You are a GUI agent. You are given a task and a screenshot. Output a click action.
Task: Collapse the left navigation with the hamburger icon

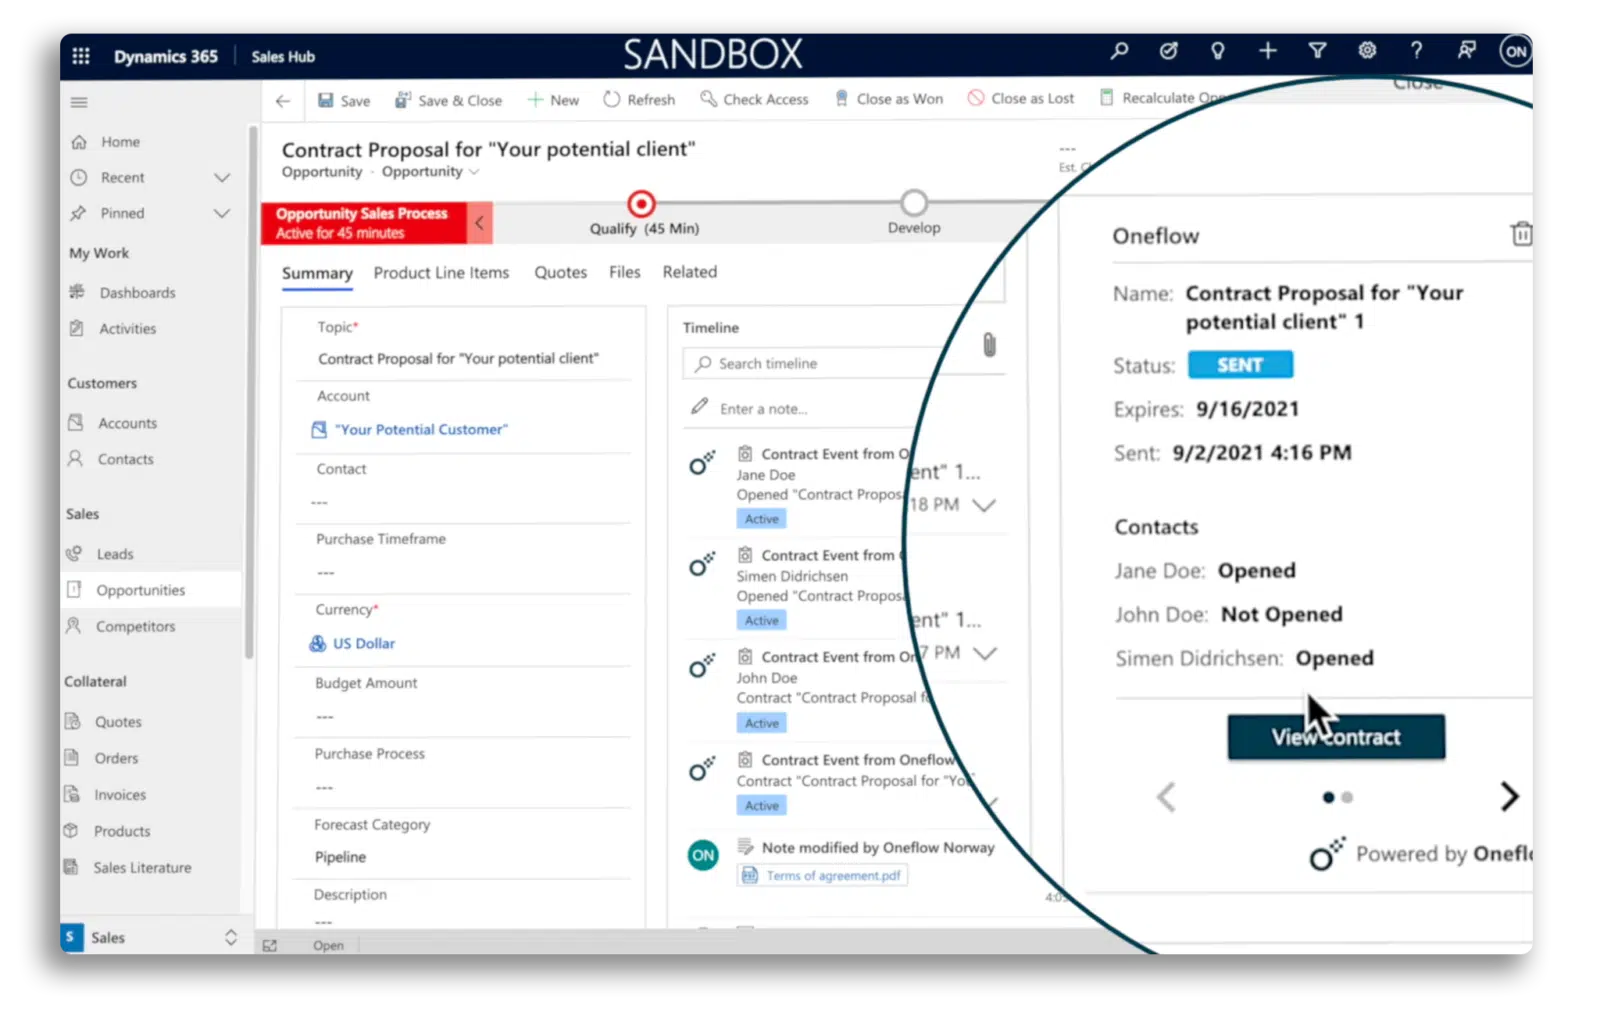78,101
